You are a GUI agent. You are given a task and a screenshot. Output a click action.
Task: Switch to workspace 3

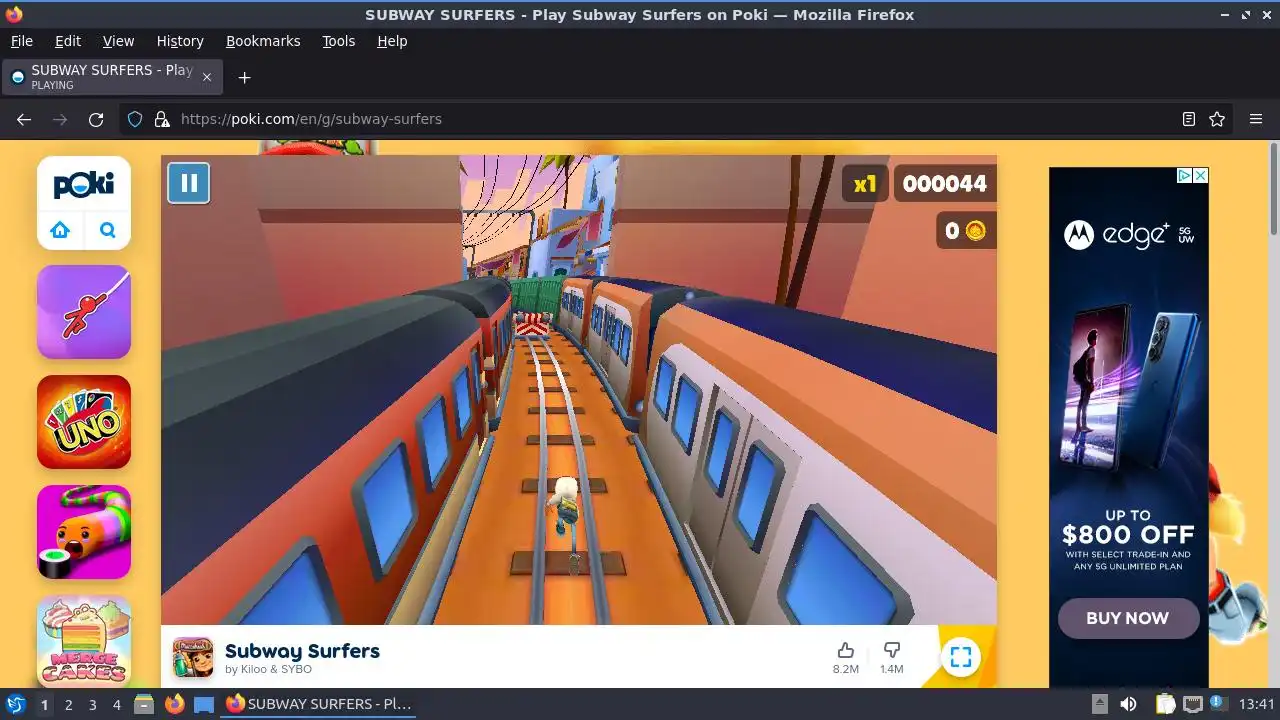point(92,704)
